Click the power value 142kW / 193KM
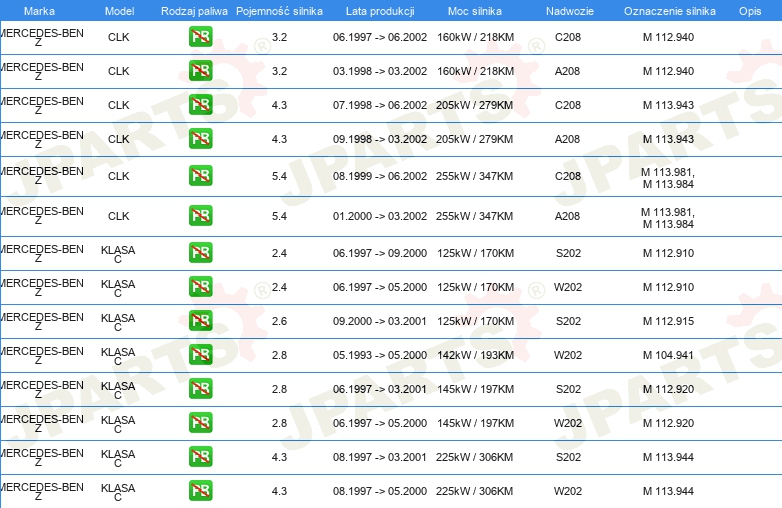 475,355
